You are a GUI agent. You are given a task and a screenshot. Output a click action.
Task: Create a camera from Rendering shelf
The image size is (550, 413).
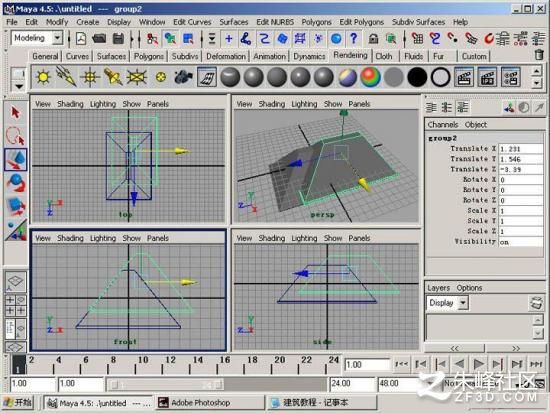click(183, 77)
